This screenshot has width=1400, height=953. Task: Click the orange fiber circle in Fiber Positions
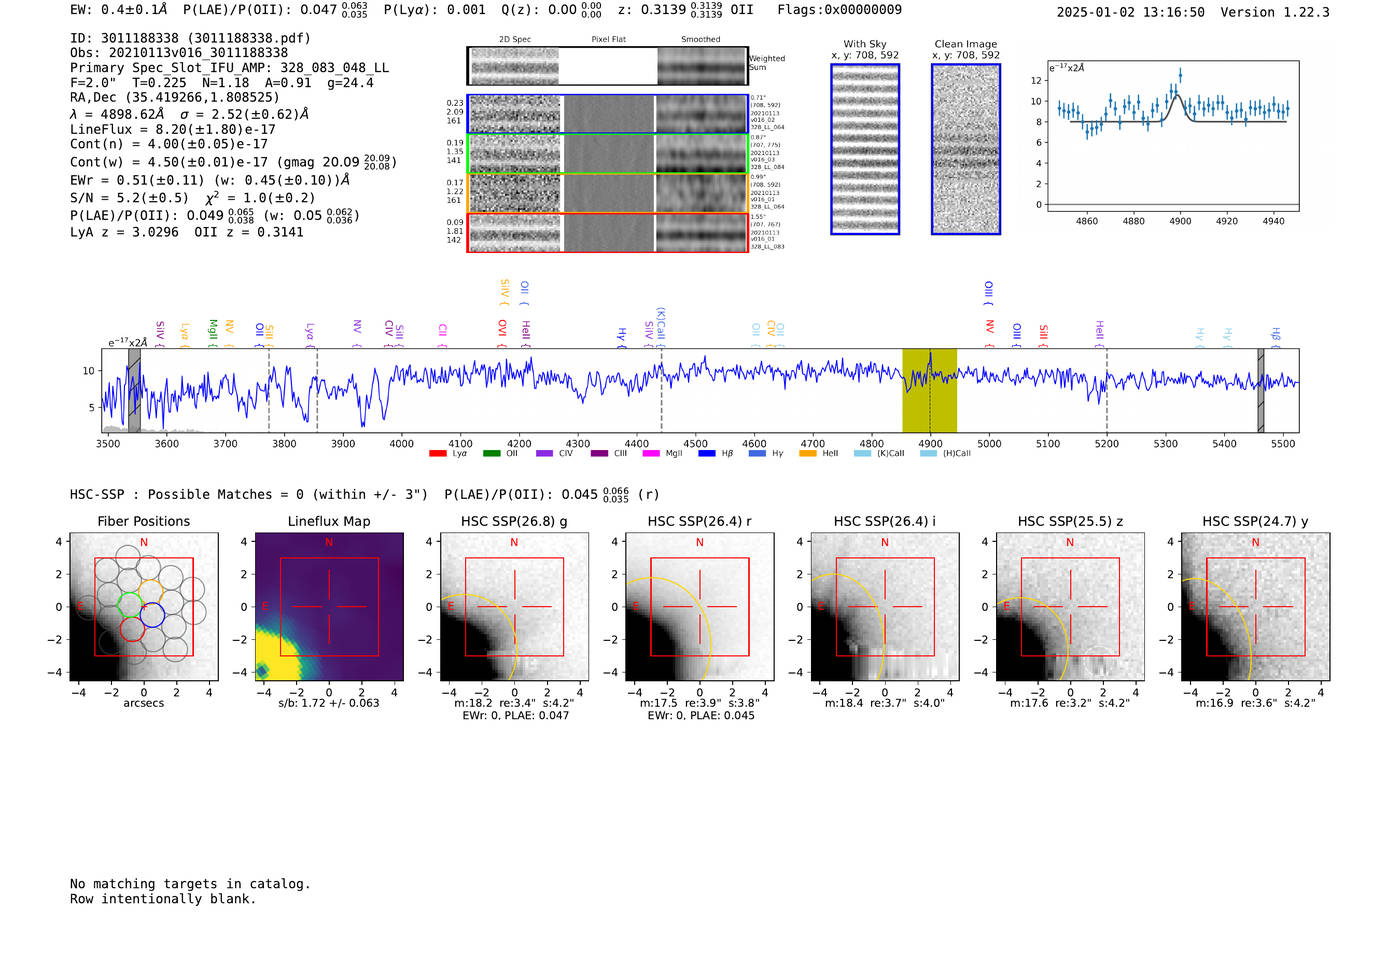pyautogui.click(x=150, y=591)
